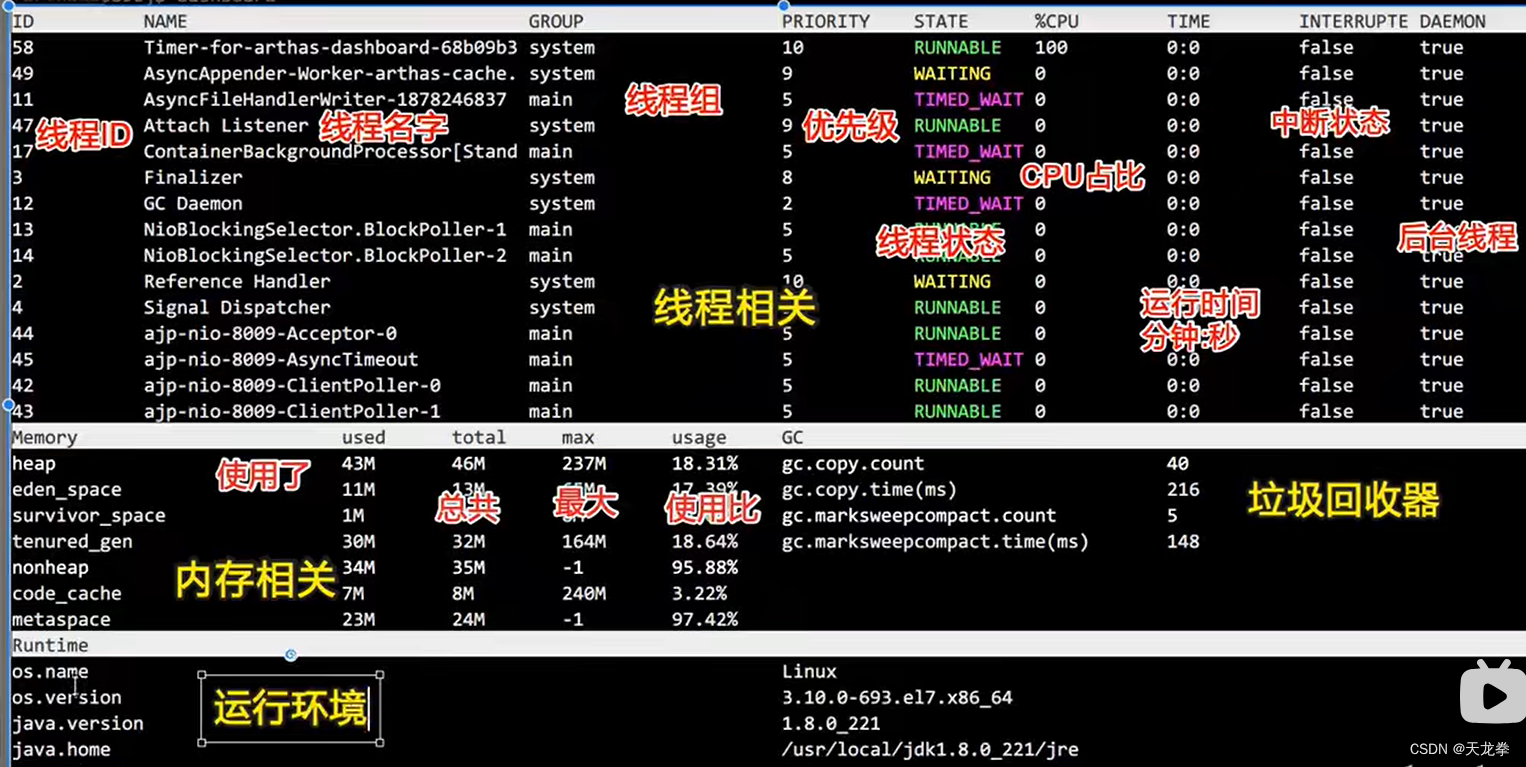Click code_cache usage value 3.22%
The width and height of the screenshot is (1526, 767).
[699, 593]
